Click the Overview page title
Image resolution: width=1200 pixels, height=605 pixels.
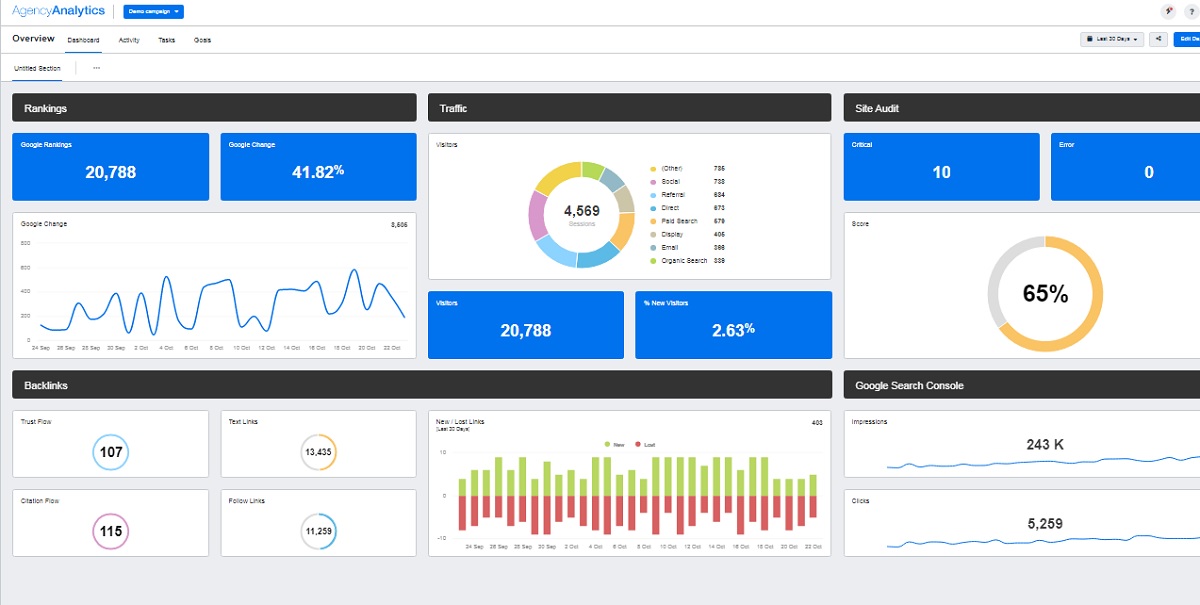tap(33, 39)
